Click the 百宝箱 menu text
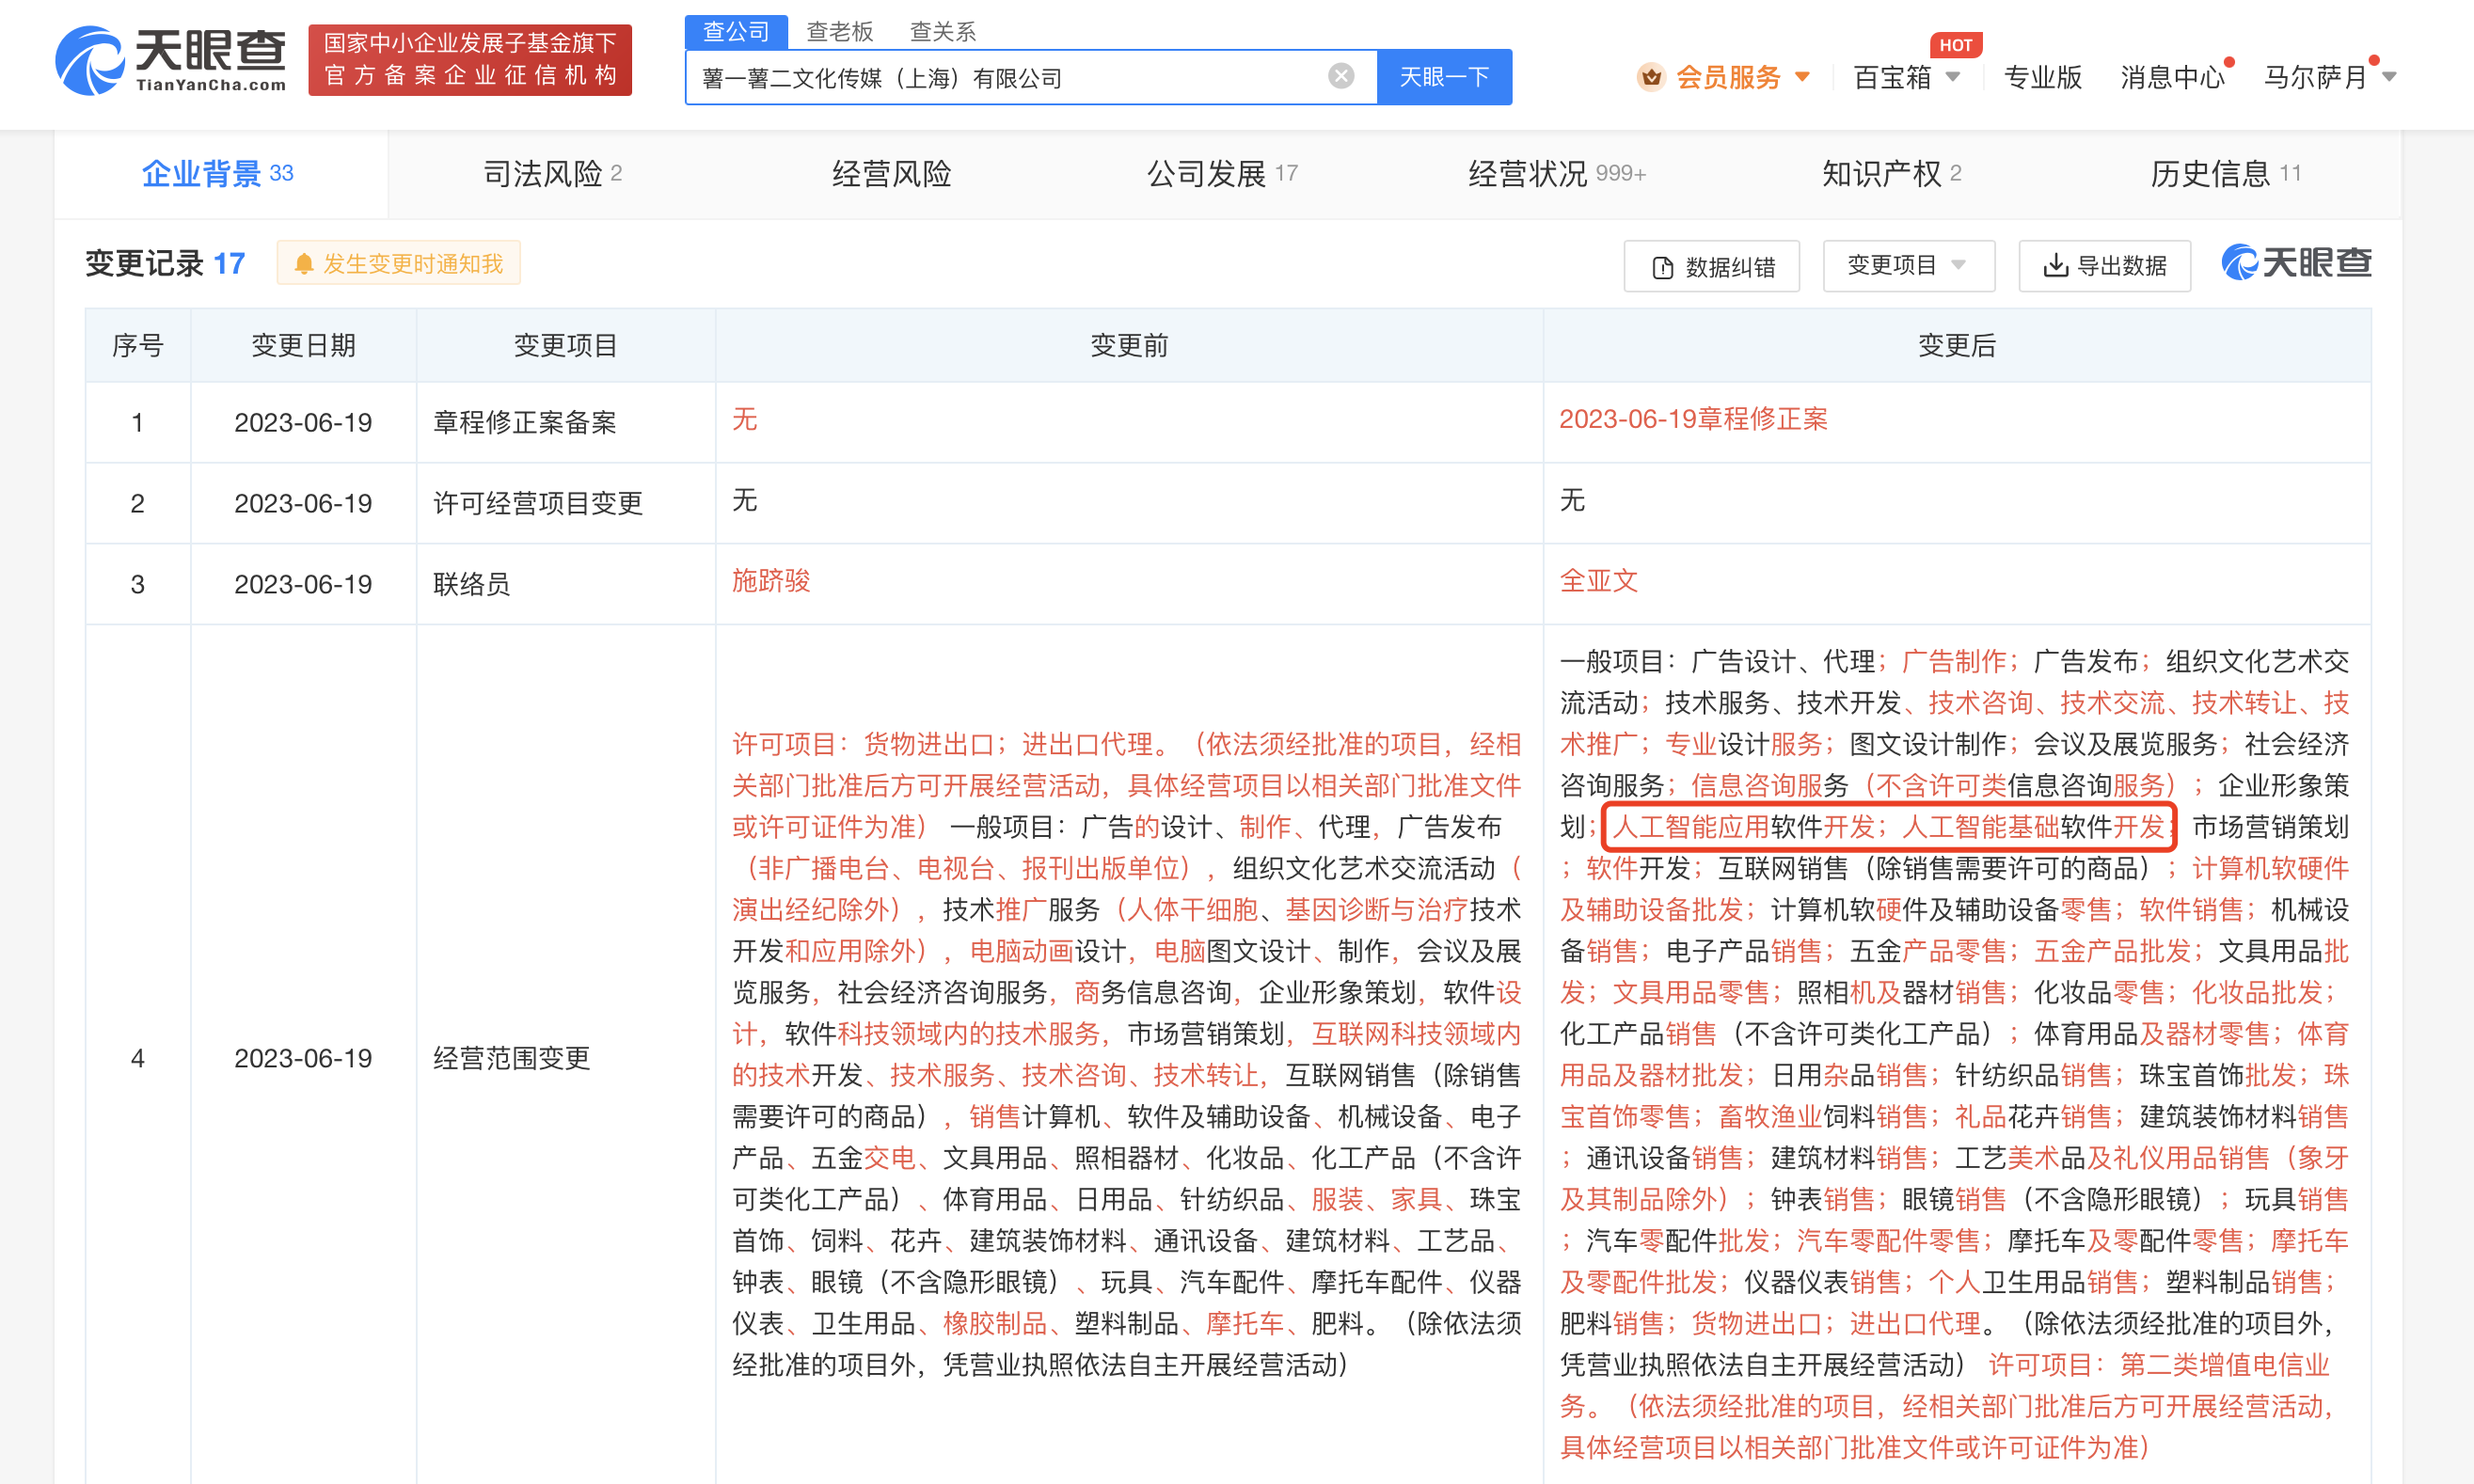The image size is (2474, 1484). (x=1891, y=77)
